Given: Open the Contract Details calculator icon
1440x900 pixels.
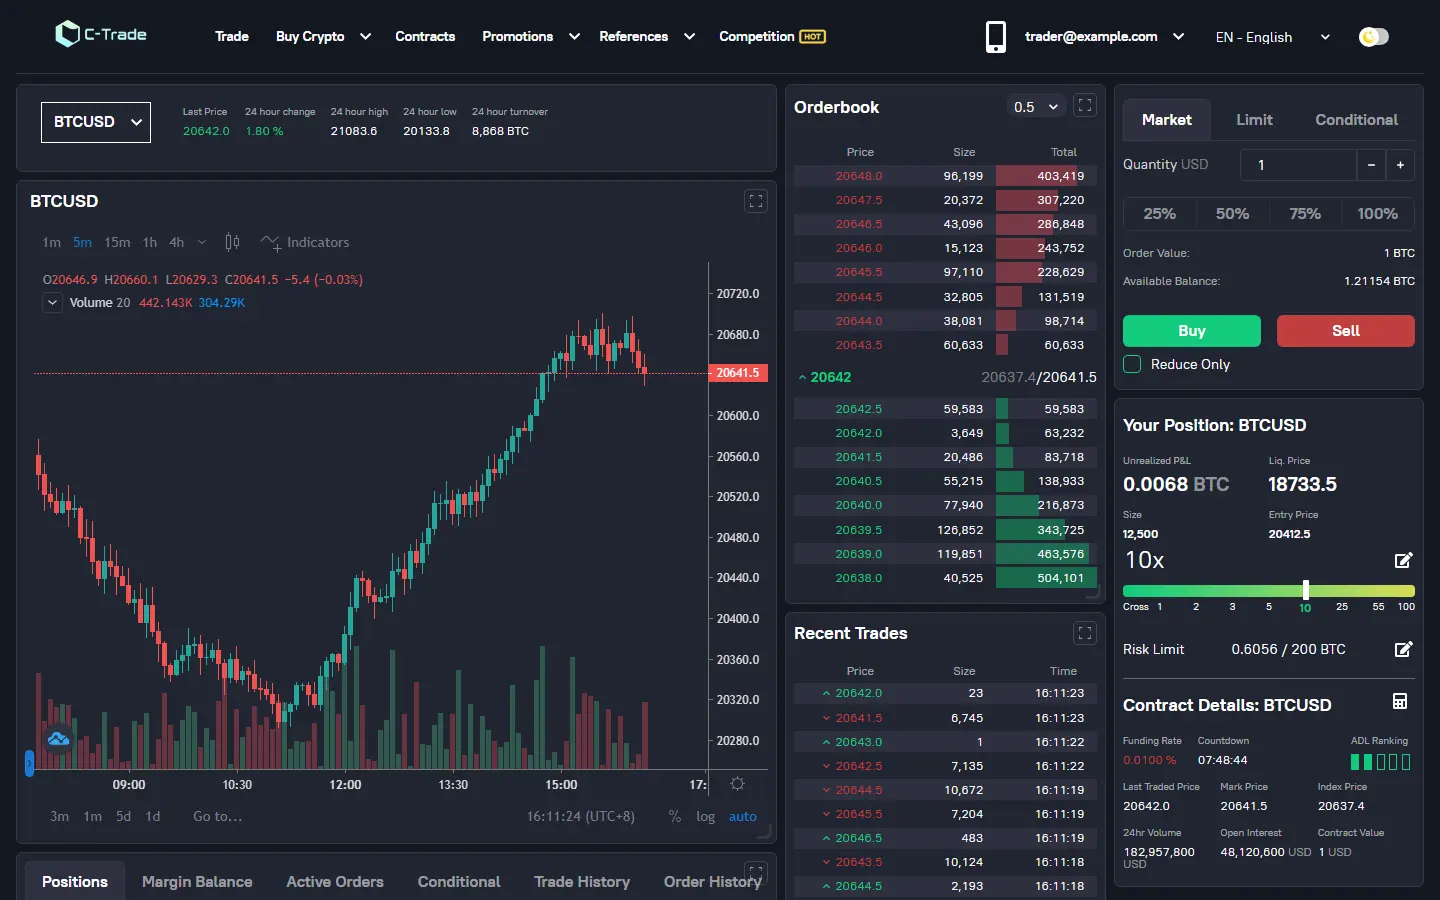Looking at the screenshot, I should [1400, 702].
